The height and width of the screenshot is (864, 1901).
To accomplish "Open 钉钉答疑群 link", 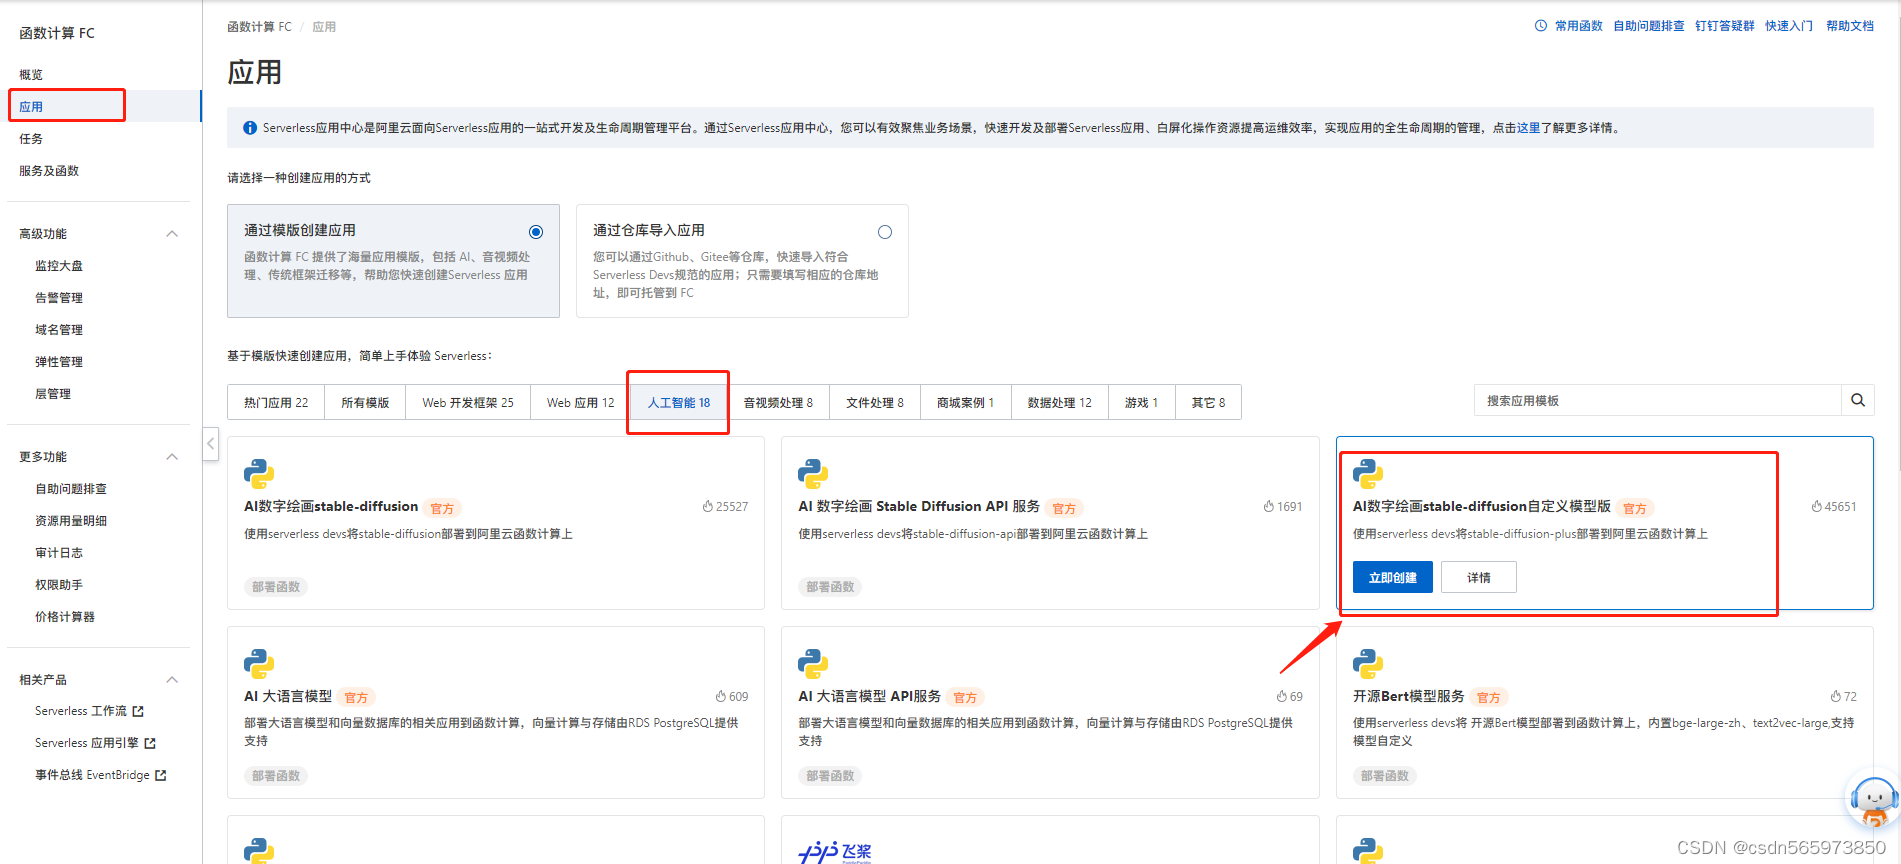I will [1725, 26].
